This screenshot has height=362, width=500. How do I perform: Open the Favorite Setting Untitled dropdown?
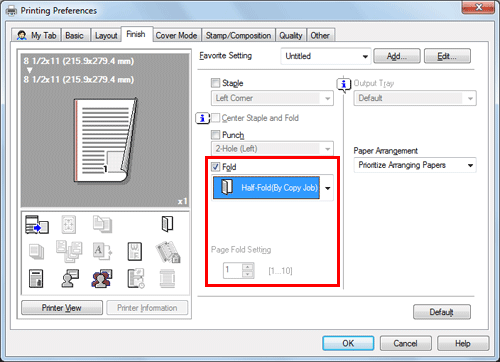coord(326,56)
